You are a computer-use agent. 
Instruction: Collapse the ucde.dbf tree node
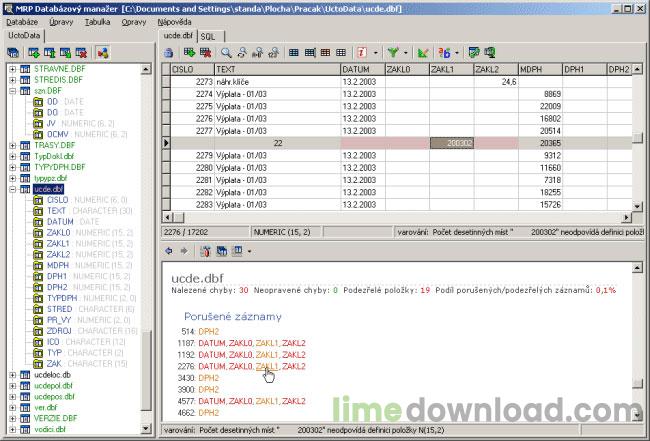tap(12, 189)
